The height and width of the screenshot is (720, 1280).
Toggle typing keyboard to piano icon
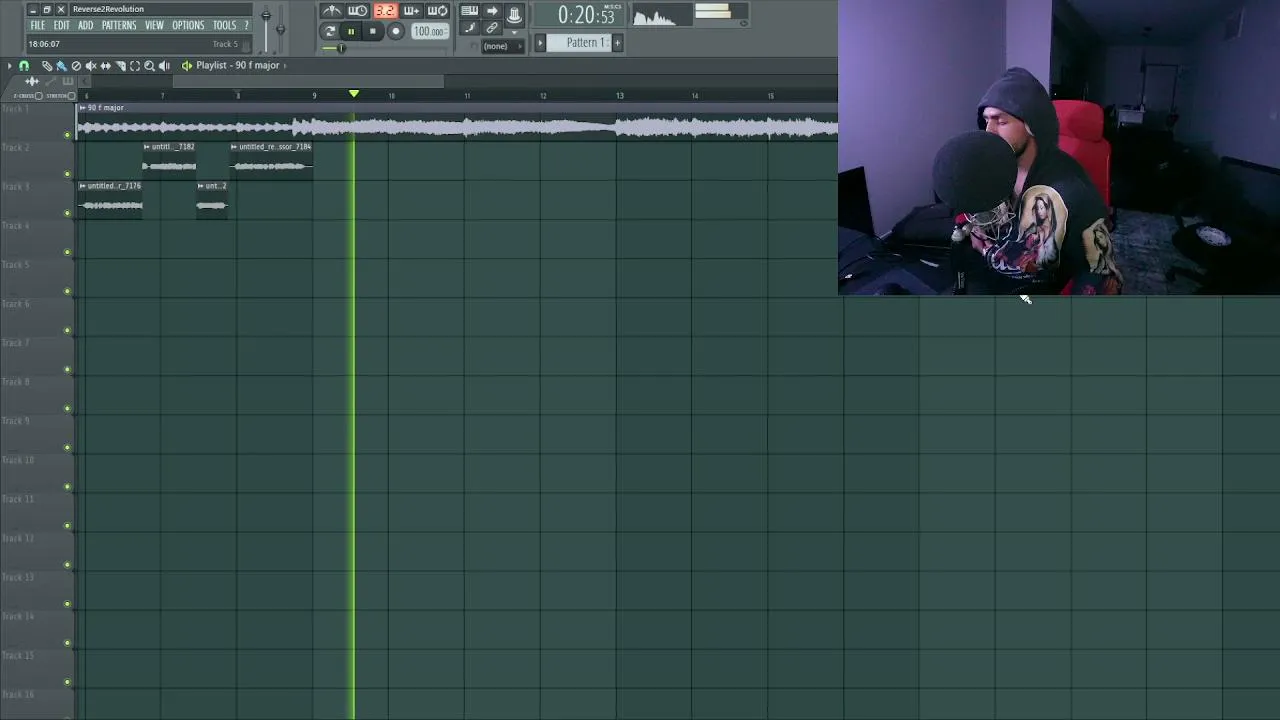click(x=469, y=11)
